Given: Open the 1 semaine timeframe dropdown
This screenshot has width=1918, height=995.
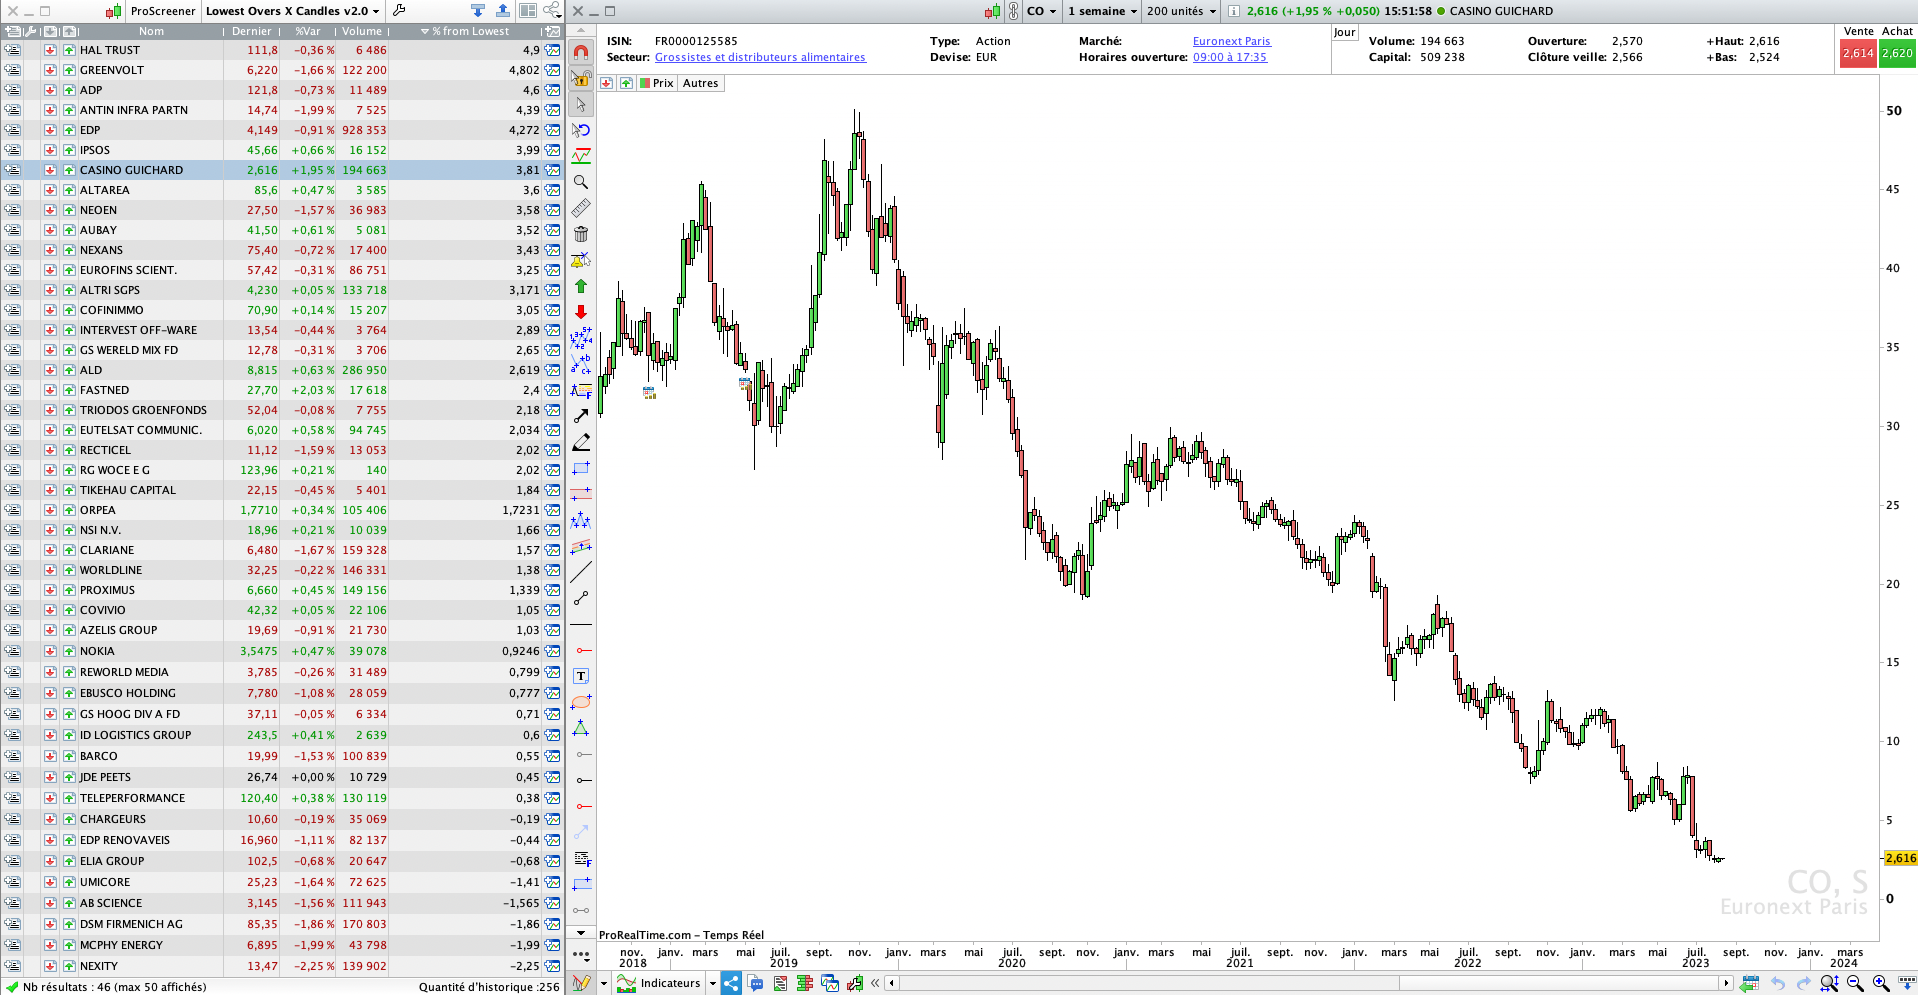Looking at the screenshot, I should (1102, 11).
